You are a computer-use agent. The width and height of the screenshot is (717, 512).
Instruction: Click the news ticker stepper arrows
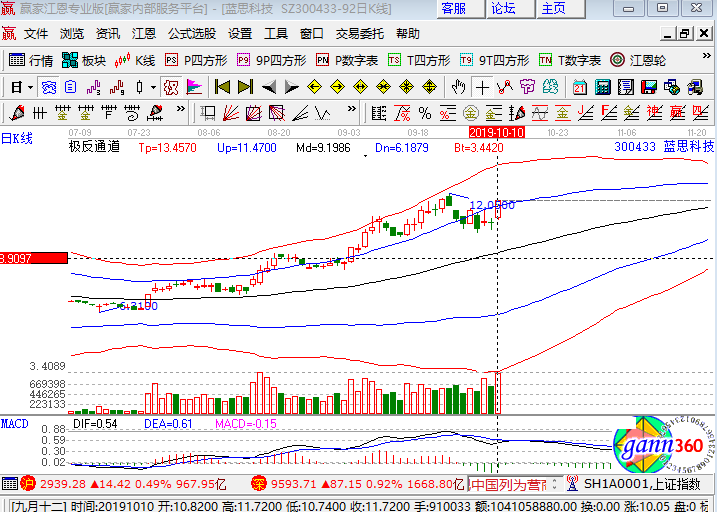(555, 484)
